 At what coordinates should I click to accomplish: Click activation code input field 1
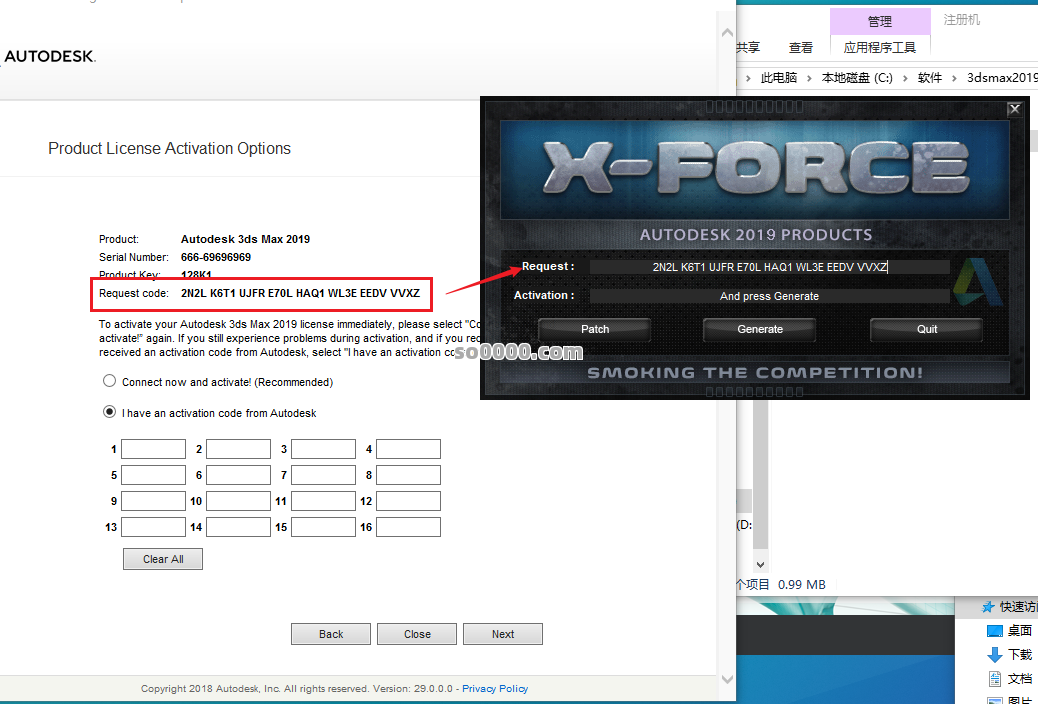click(153, 449)
